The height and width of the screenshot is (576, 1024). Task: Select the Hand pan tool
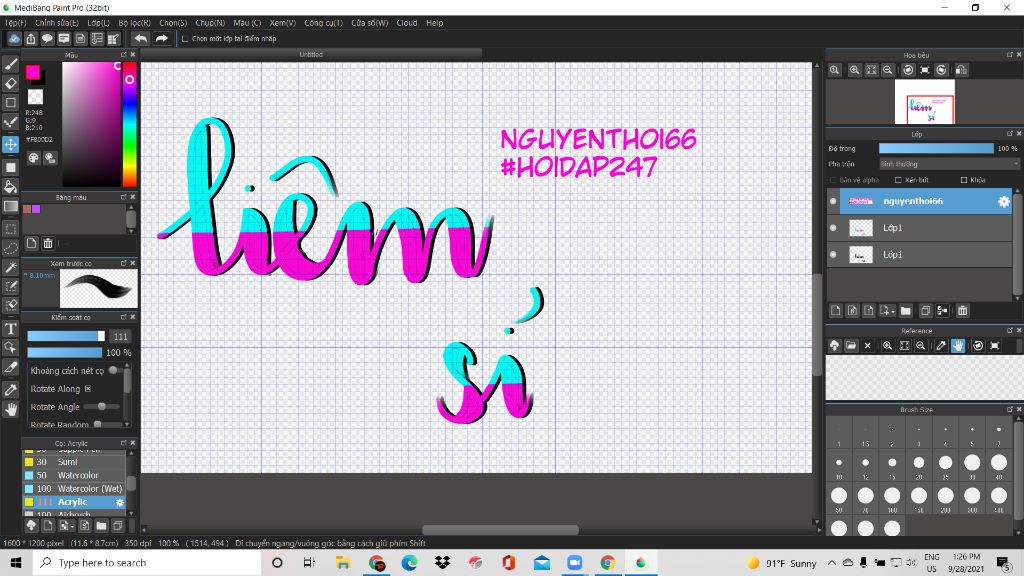coord(10,409)
